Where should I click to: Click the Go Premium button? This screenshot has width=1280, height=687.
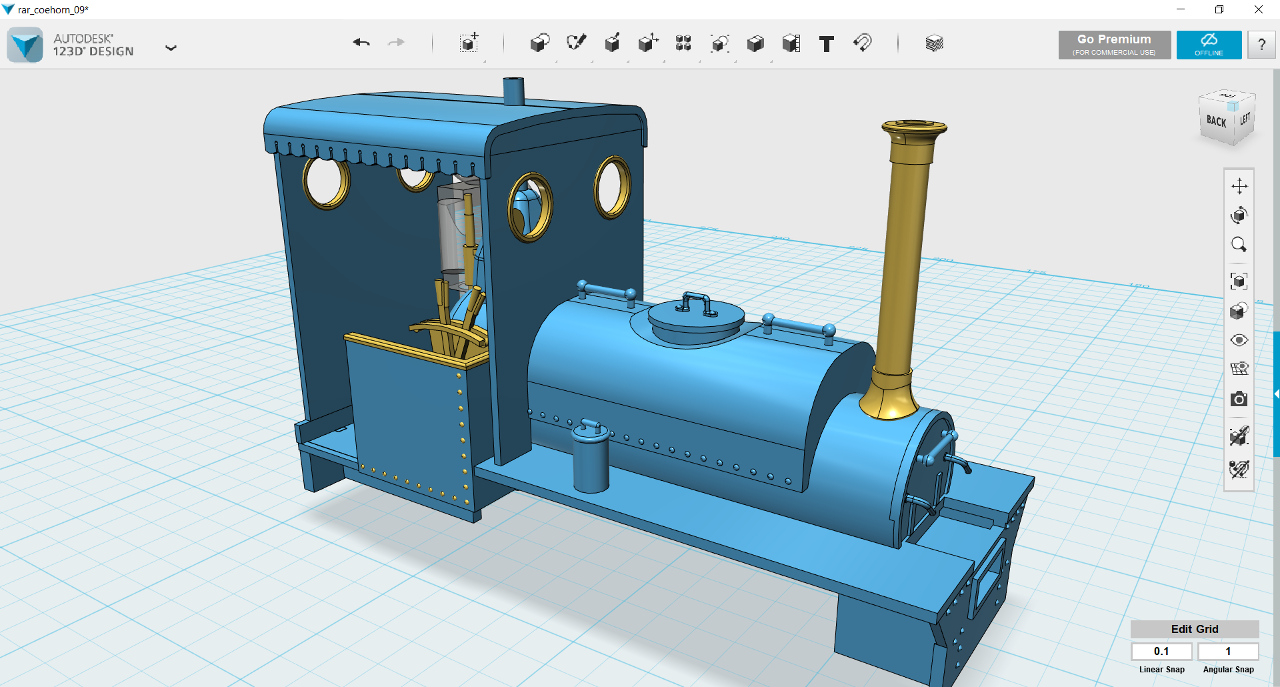tap(1114, 45)
